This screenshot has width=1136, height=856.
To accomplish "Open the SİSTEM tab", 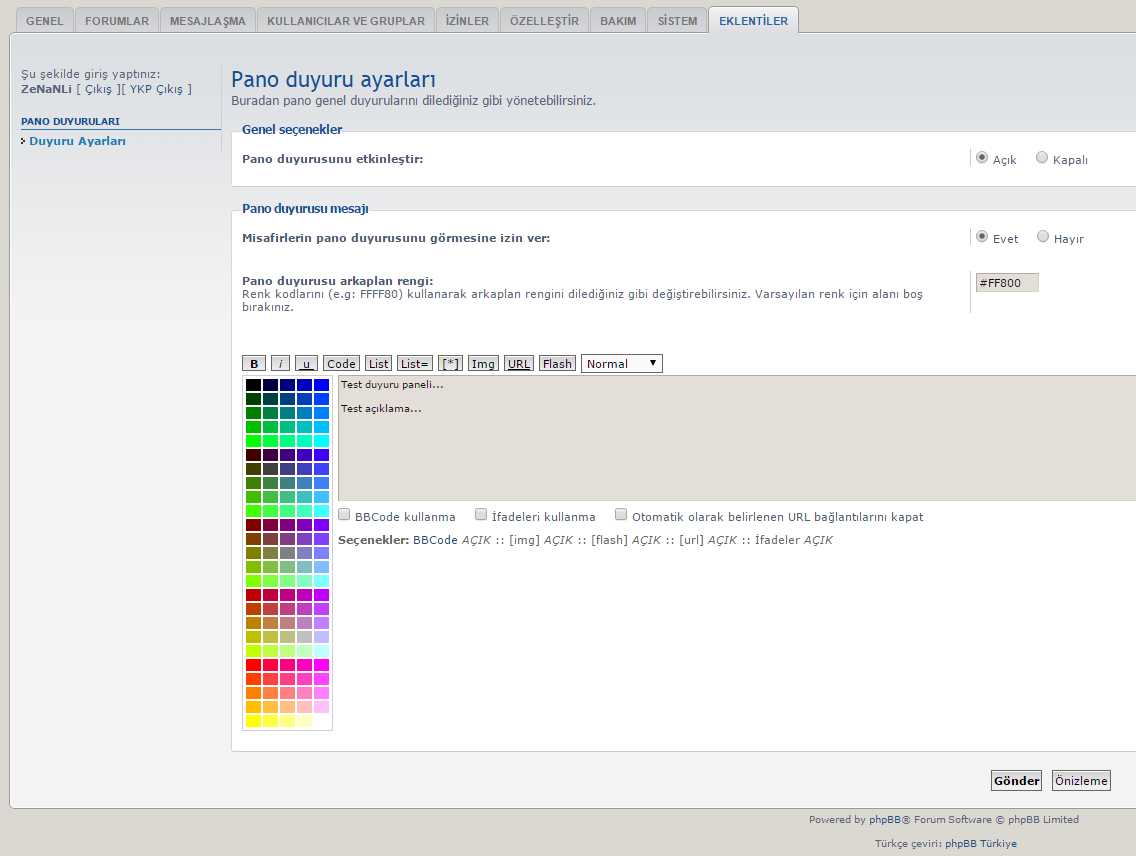I will pyautogui.click(x=677, y=21).
